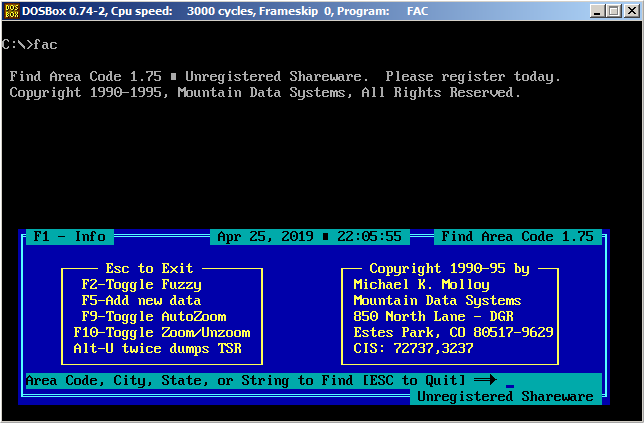Click the Find Area Code 1.75 title

(x=517, y=237)
